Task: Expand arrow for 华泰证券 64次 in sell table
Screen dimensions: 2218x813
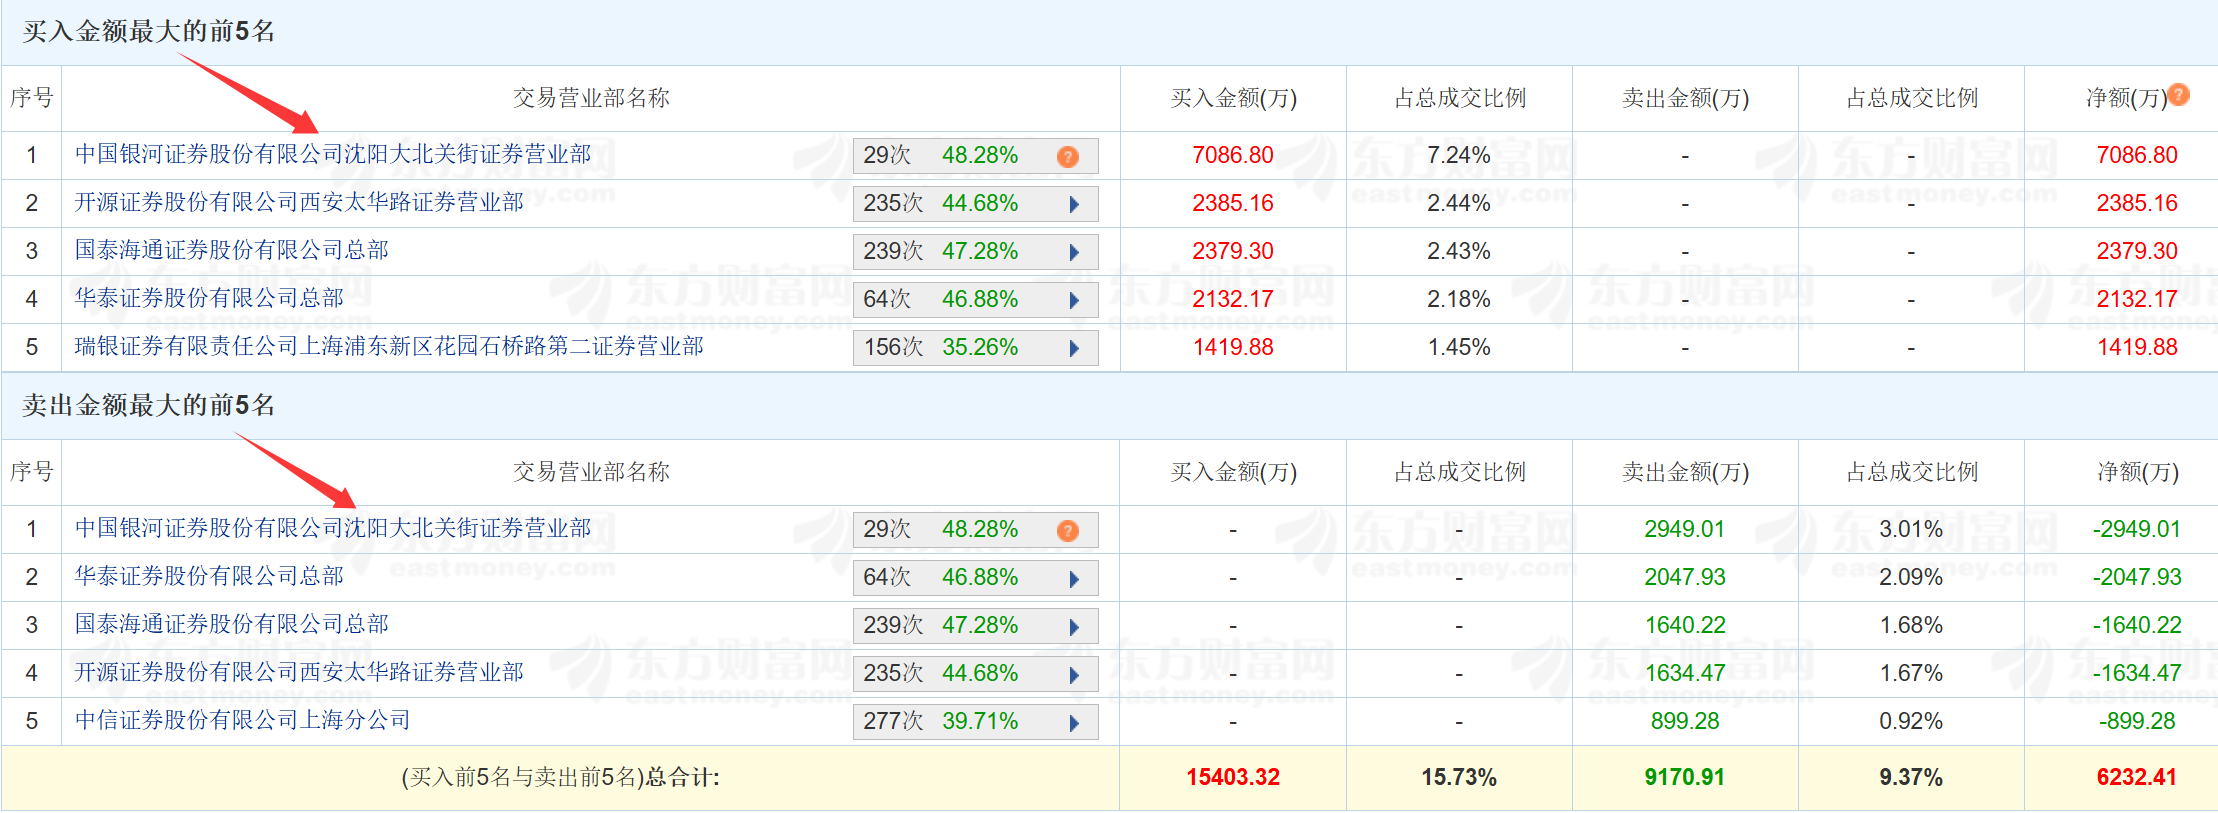Action: pyautogui.click(x=1074, y=578)
